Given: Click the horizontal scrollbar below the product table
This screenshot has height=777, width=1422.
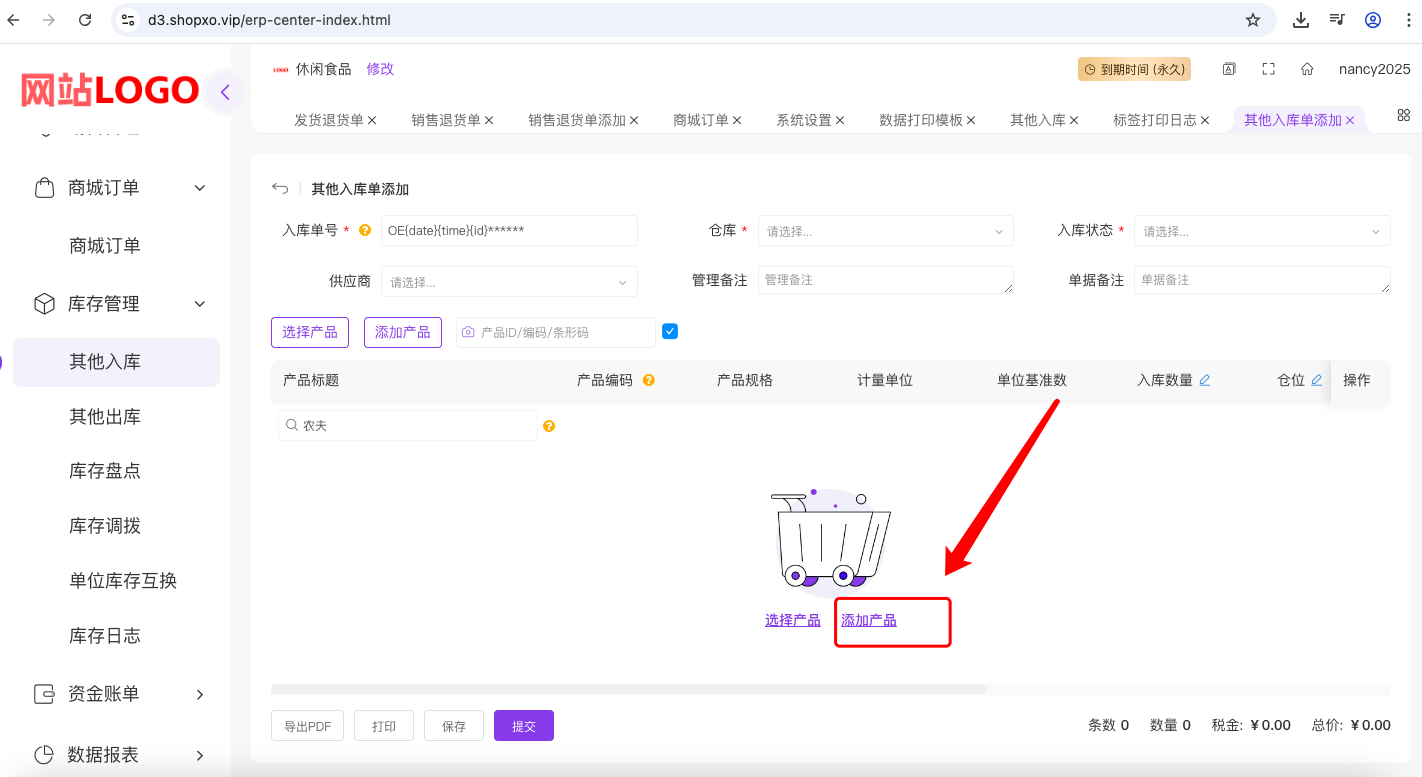Looking at the screenshot, I should (x=628, y=689).
